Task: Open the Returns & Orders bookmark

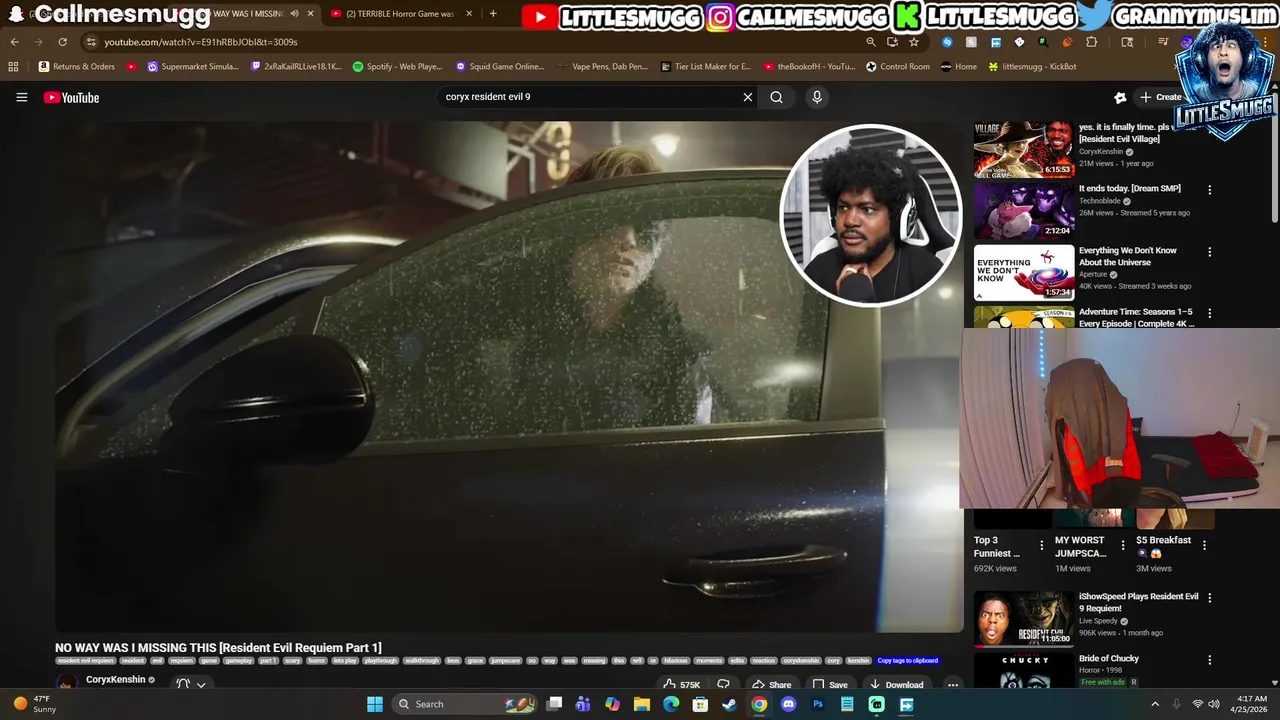Action: coord(76,66)
